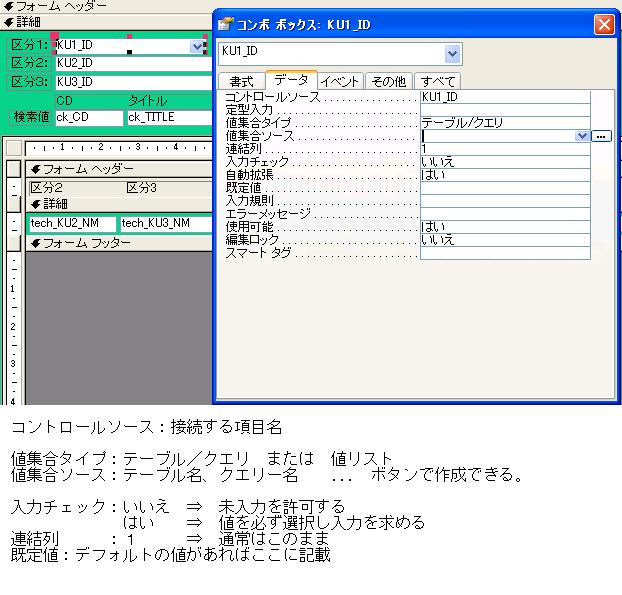Select the データ tab
This screenshot has height=595, width=622.
[x=291, y=80]
